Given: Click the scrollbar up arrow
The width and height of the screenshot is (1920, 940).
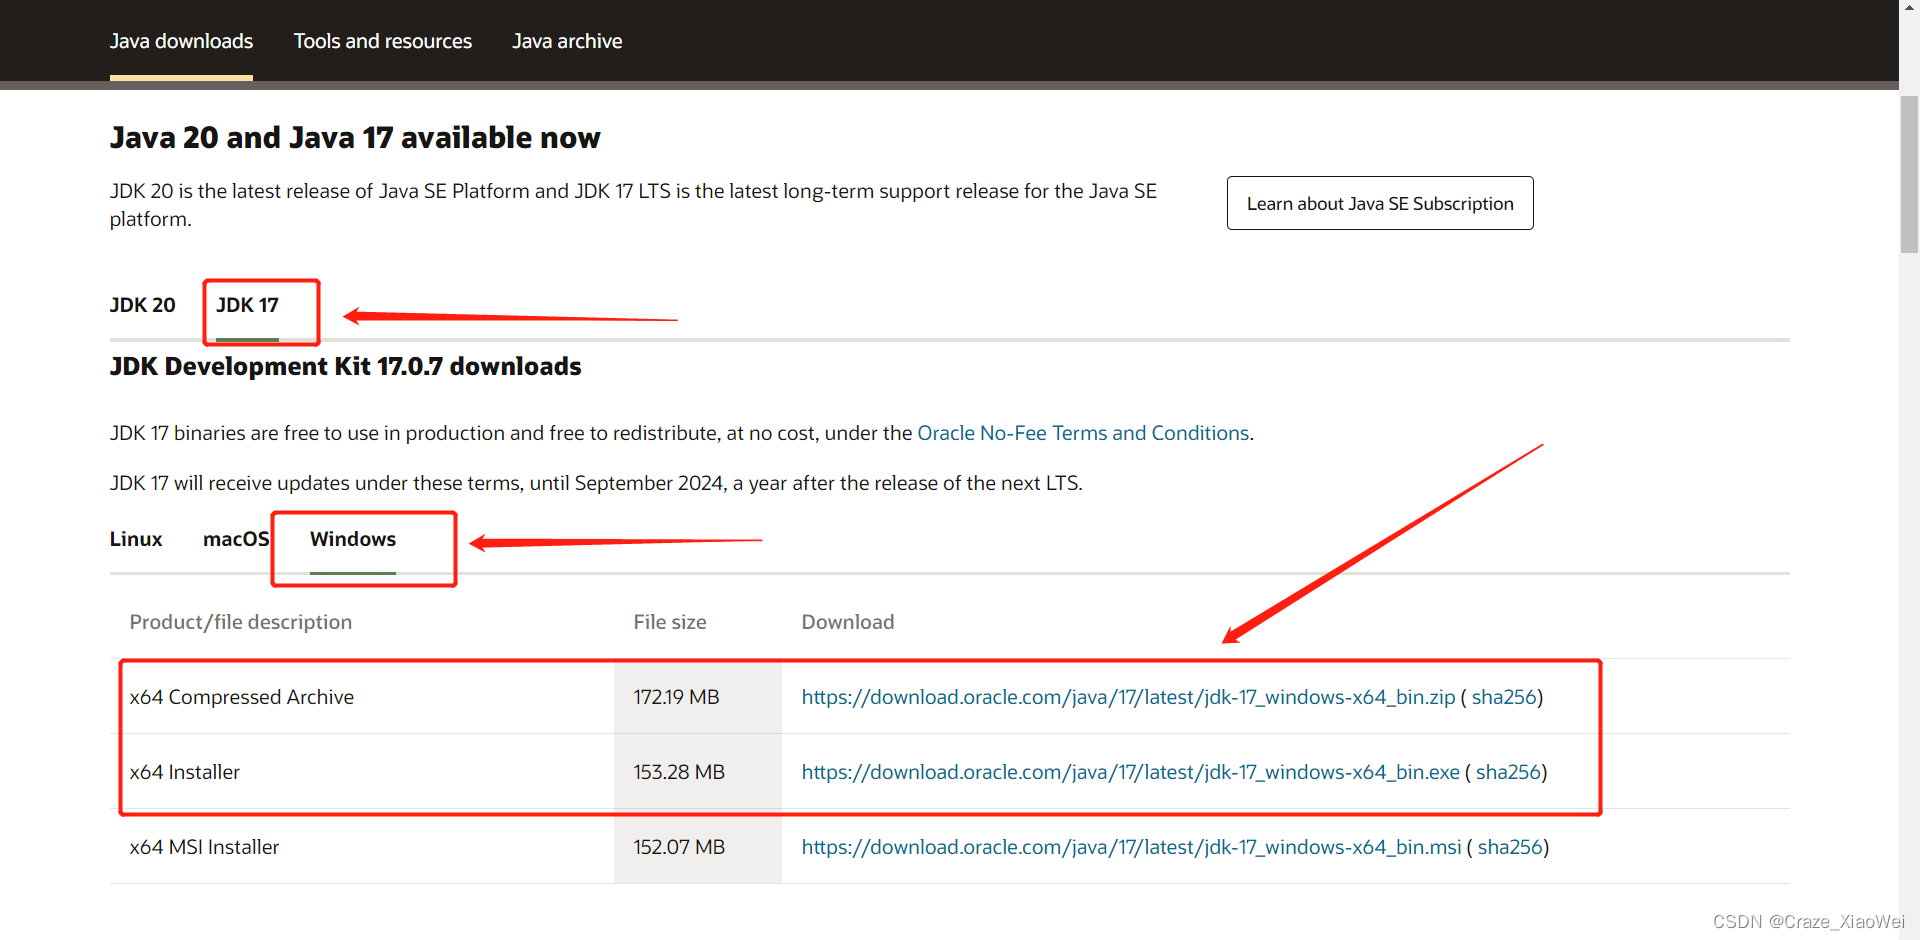Looking at the screenshot, I should [x=1909, y=8].
